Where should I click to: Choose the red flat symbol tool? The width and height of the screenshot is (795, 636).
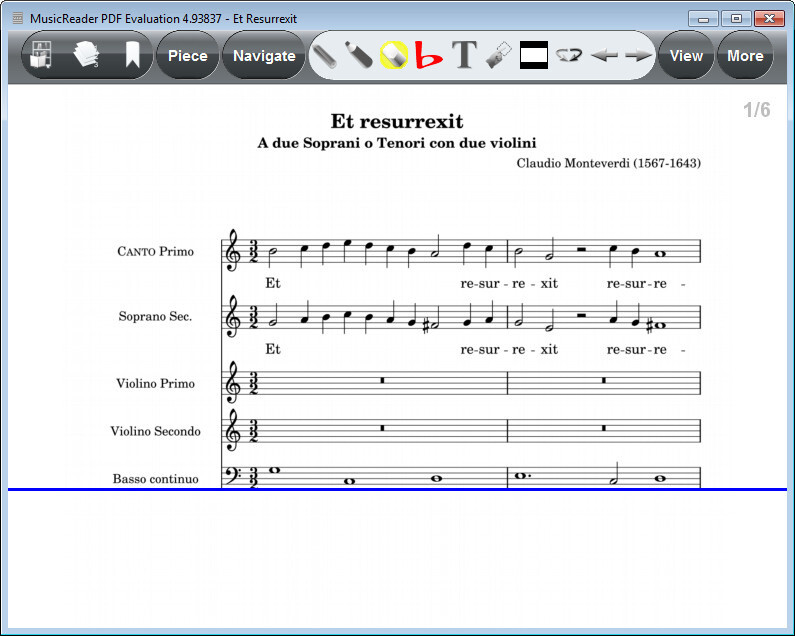pos(428,55)
